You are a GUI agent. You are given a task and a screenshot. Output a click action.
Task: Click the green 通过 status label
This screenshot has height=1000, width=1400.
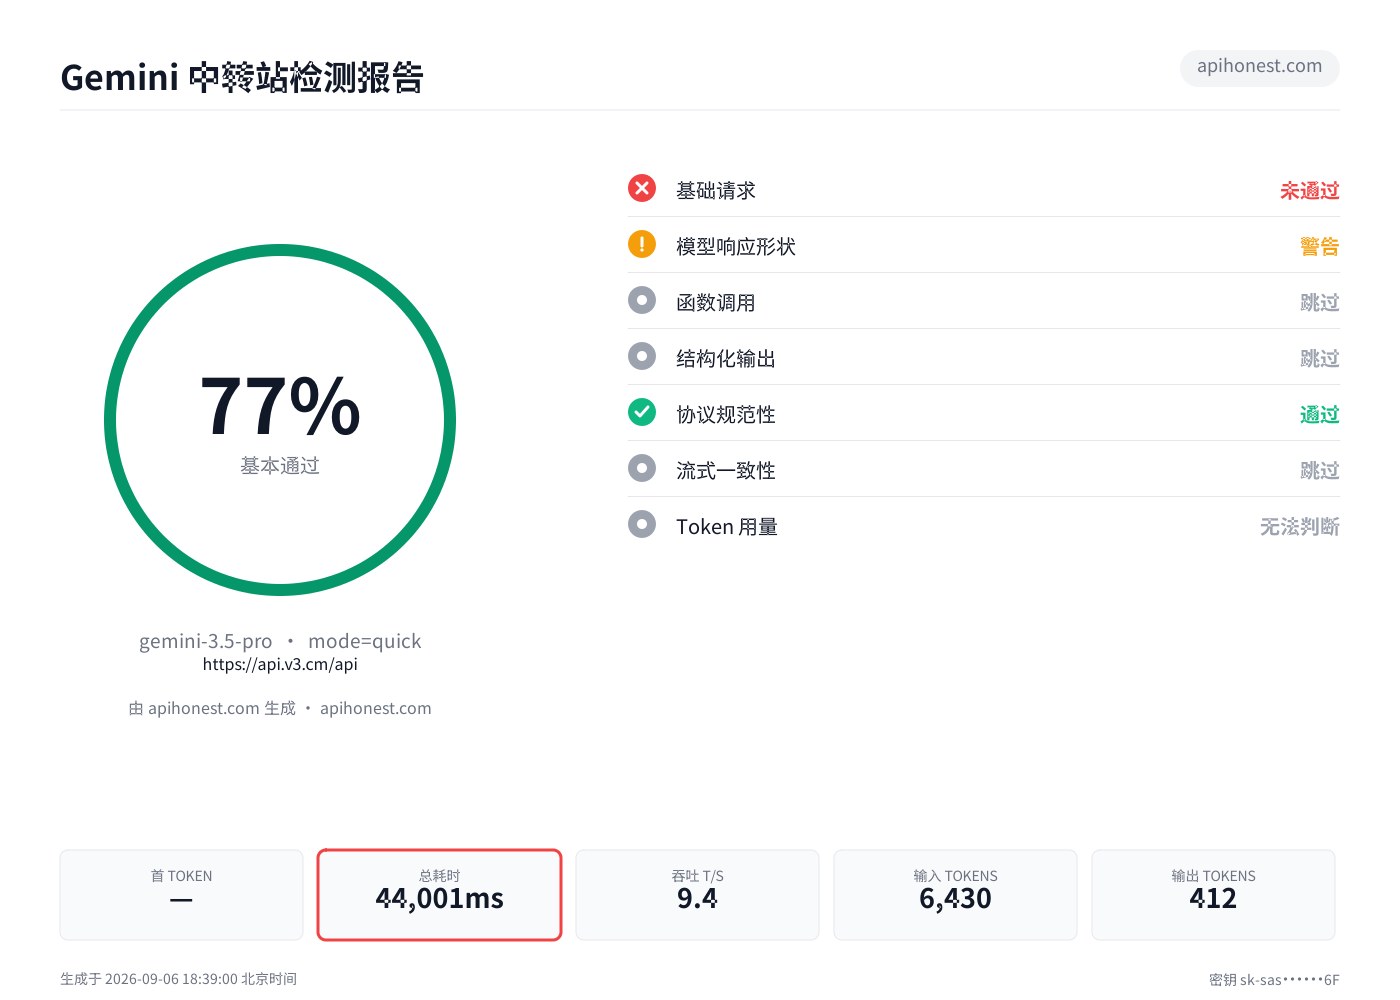1319,414
